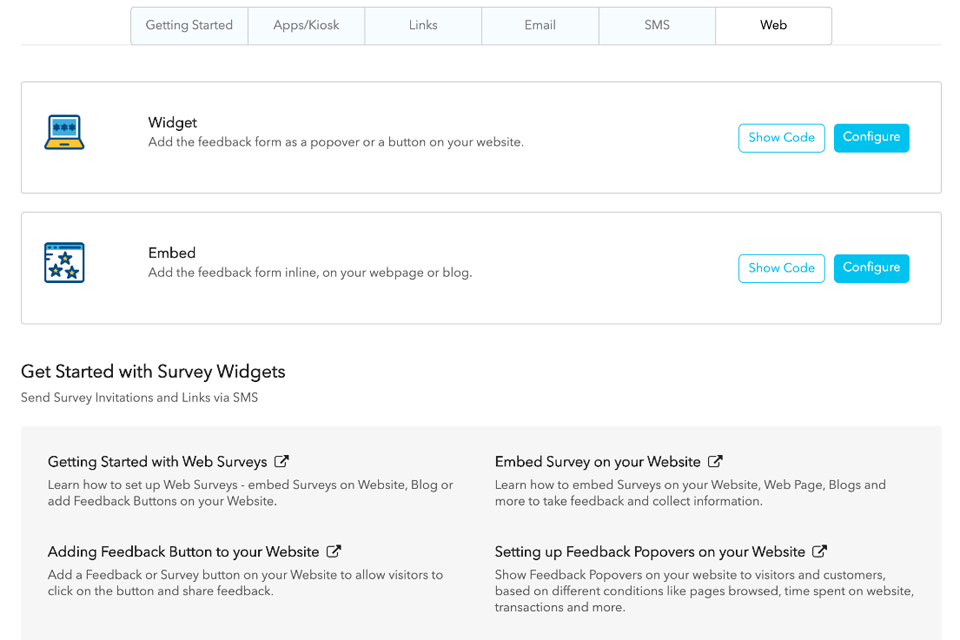
Task: Open Adding Feedback Button to your Website link
Action: coord(183,552)
